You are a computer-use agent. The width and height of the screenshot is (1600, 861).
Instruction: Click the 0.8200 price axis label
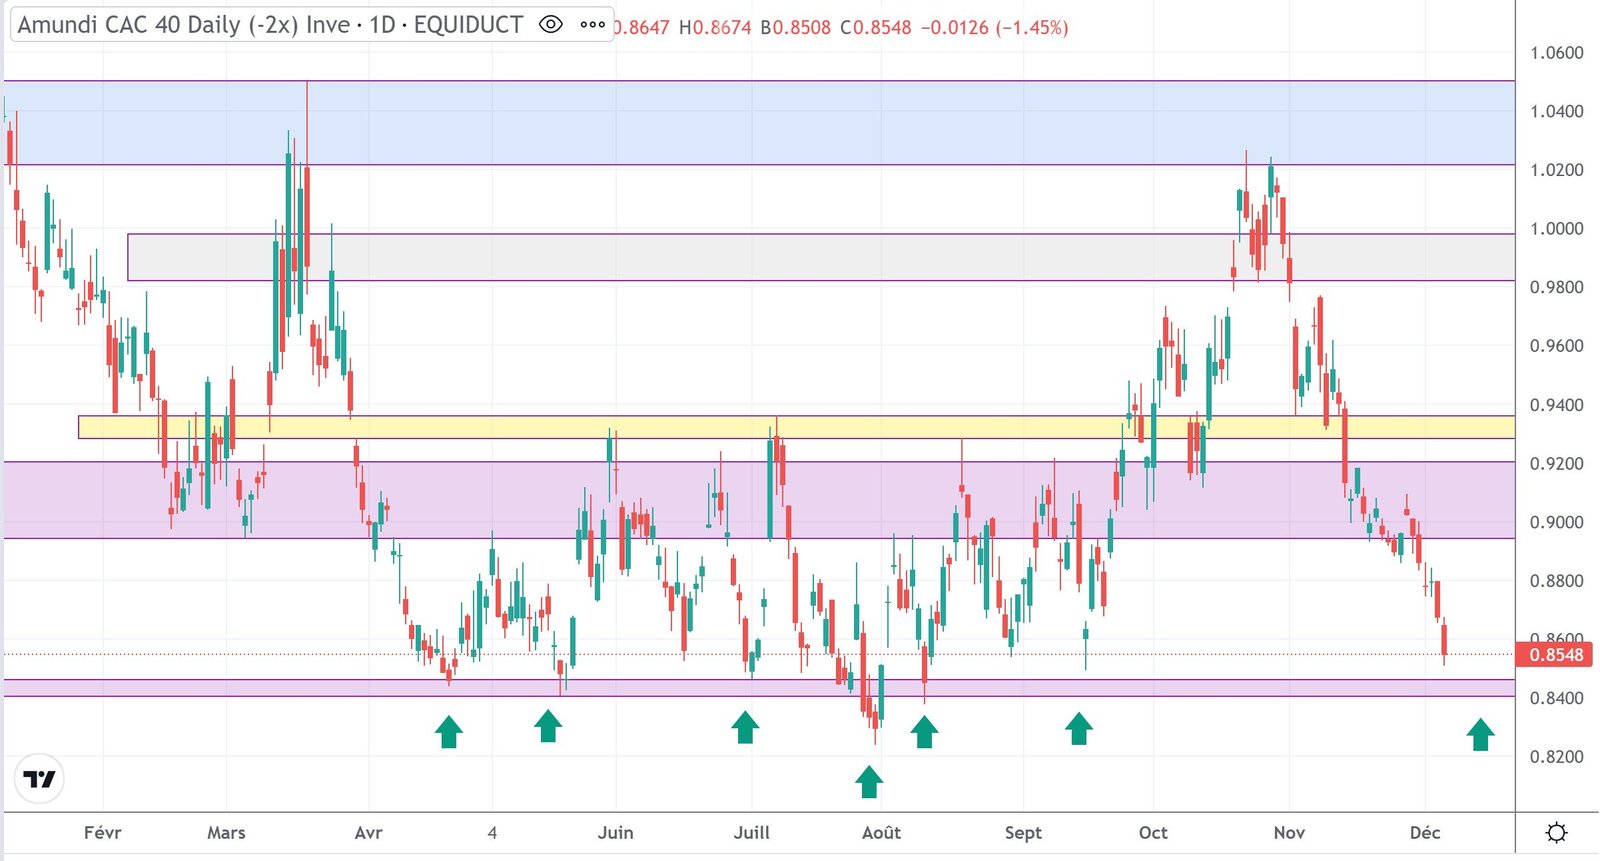coord(1556,757)
